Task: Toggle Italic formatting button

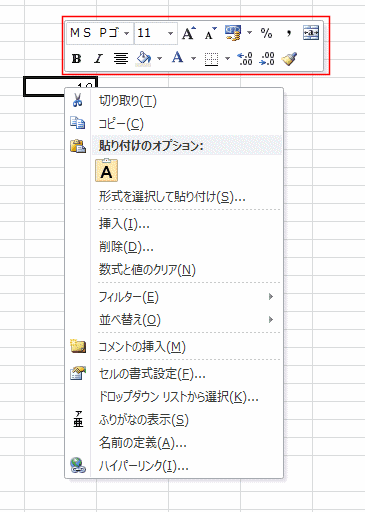Action: 98,59
